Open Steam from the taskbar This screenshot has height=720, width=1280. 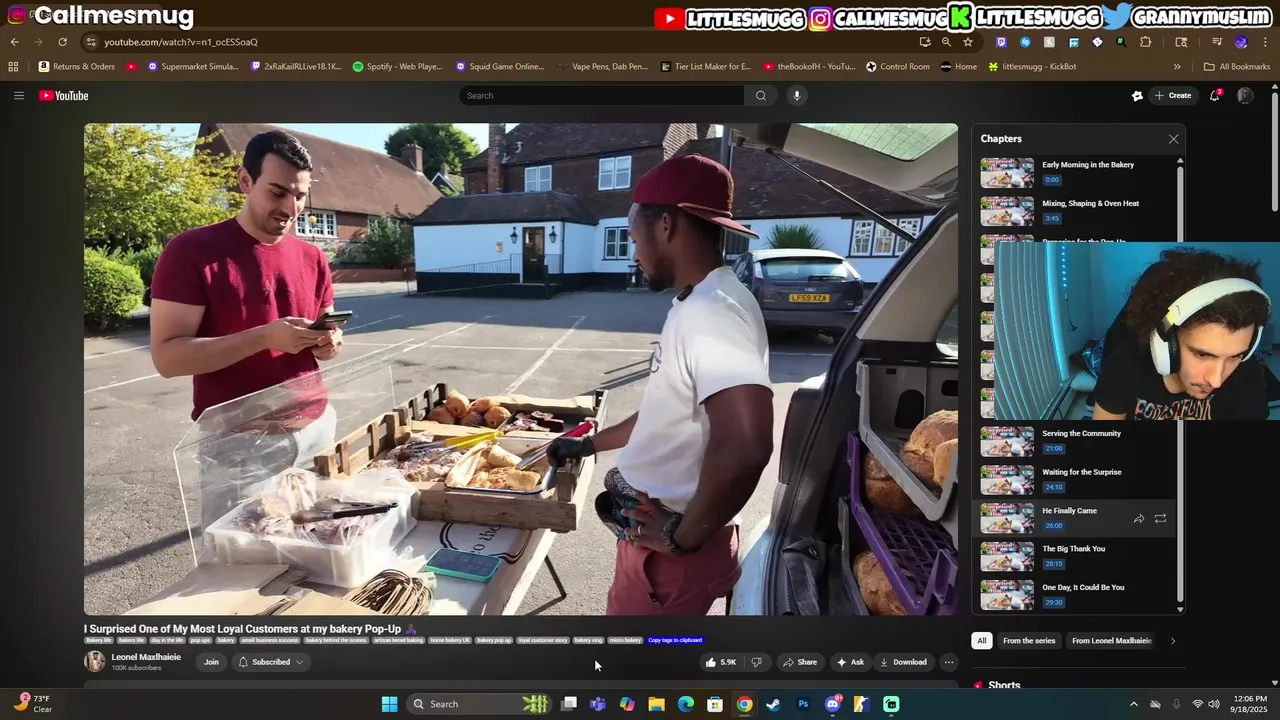pos(773,704)
